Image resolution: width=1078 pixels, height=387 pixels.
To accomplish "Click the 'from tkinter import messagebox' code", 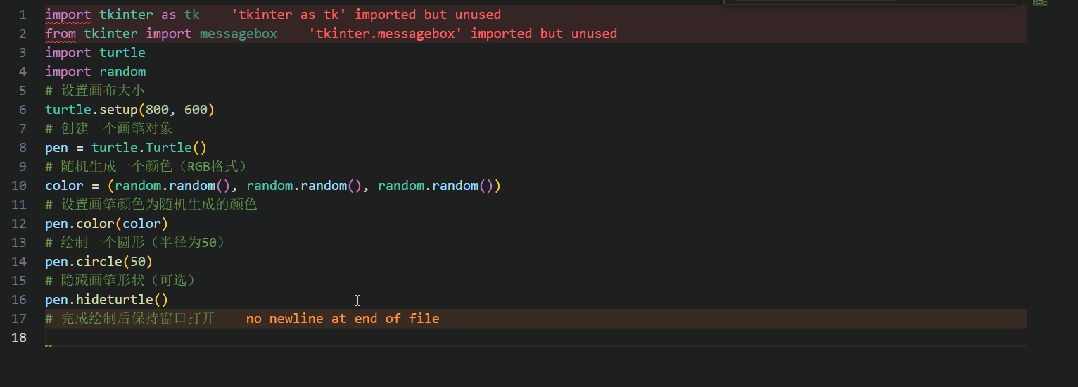I will pyautogui.click(x=161, y=34).
